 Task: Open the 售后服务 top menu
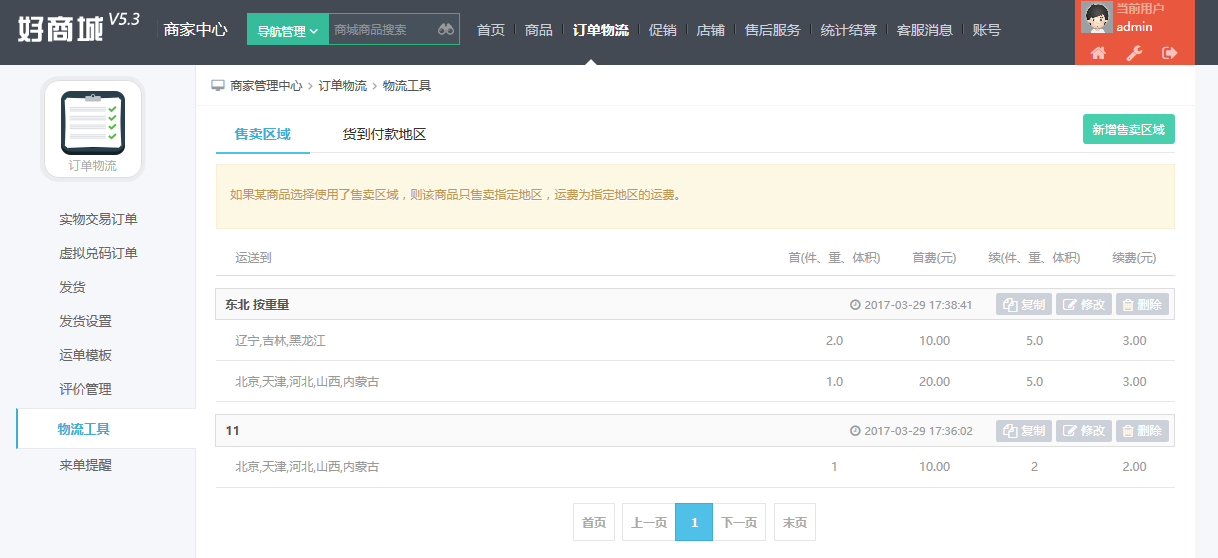[x=773, y=30]
